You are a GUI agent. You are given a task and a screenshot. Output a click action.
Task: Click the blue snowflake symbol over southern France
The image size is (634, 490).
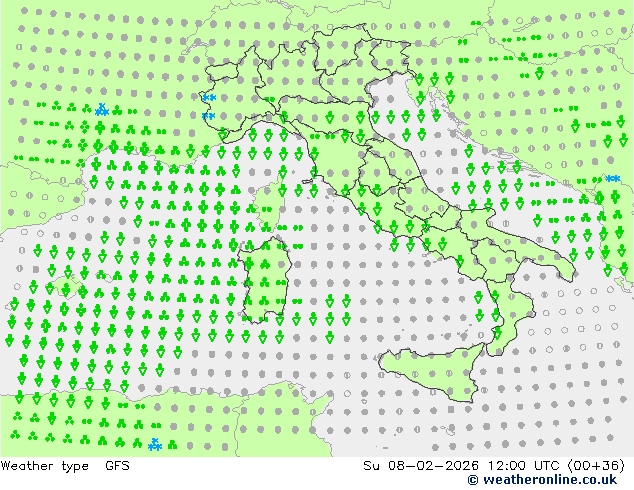point(102,110)
